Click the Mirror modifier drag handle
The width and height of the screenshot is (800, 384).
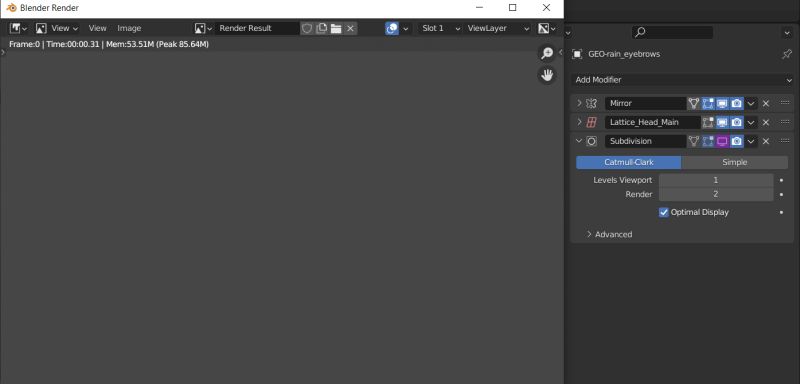point(785,103)
